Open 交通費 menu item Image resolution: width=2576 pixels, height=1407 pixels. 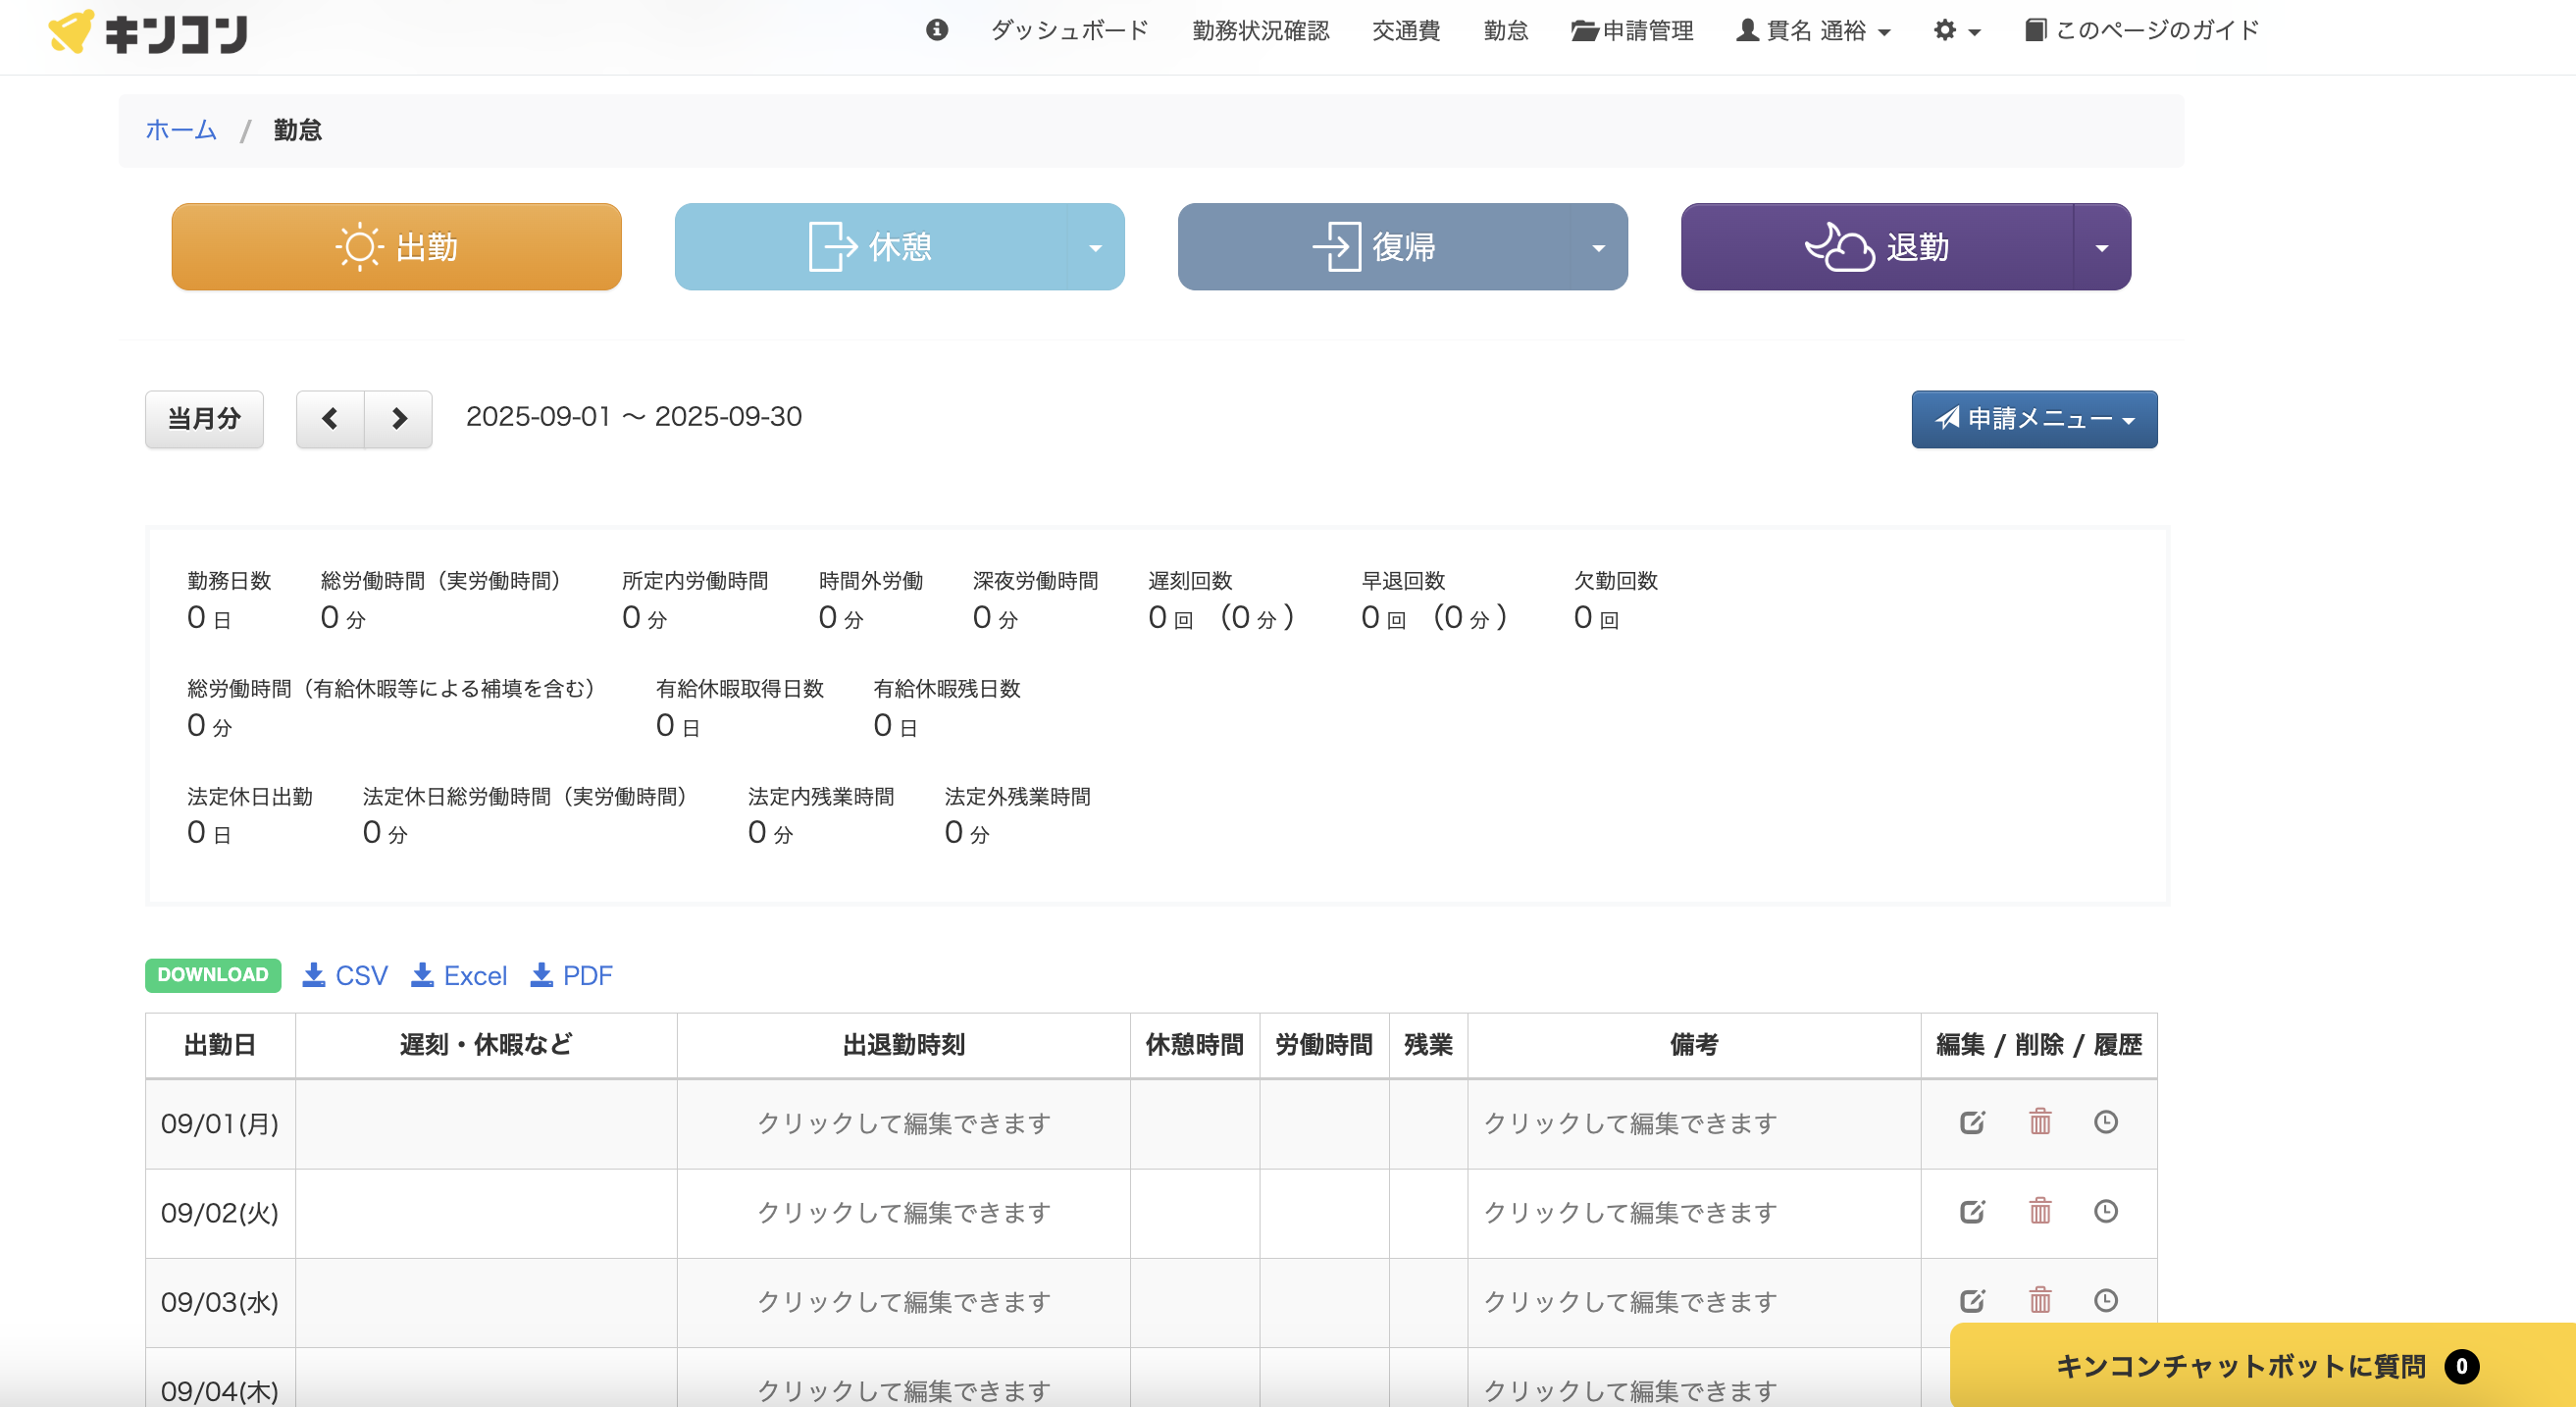click(1405, 30)
